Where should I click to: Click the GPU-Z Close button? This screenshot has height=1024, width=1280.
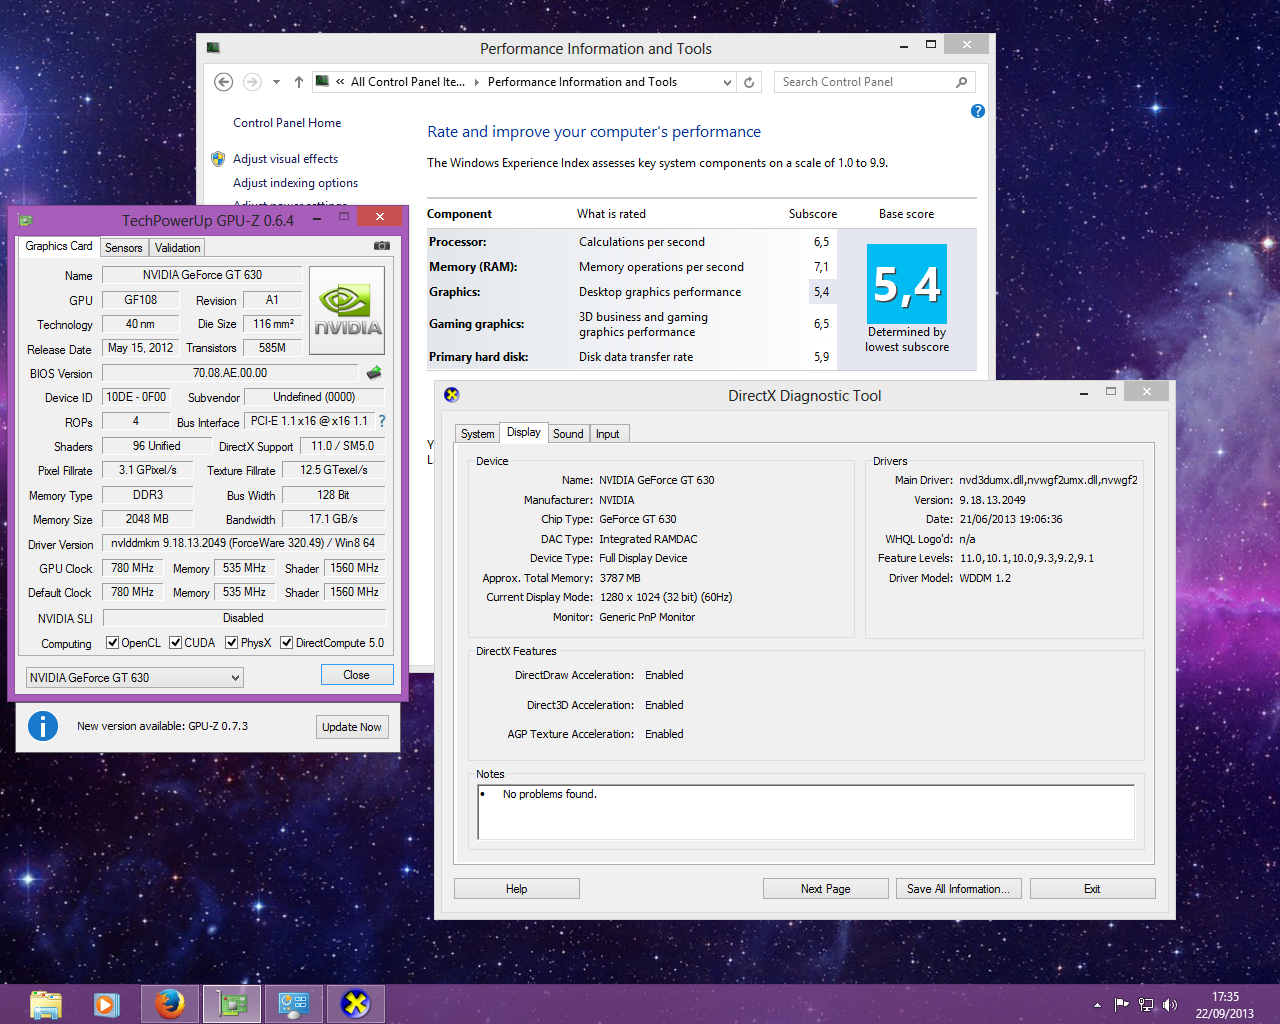point(357,675)
